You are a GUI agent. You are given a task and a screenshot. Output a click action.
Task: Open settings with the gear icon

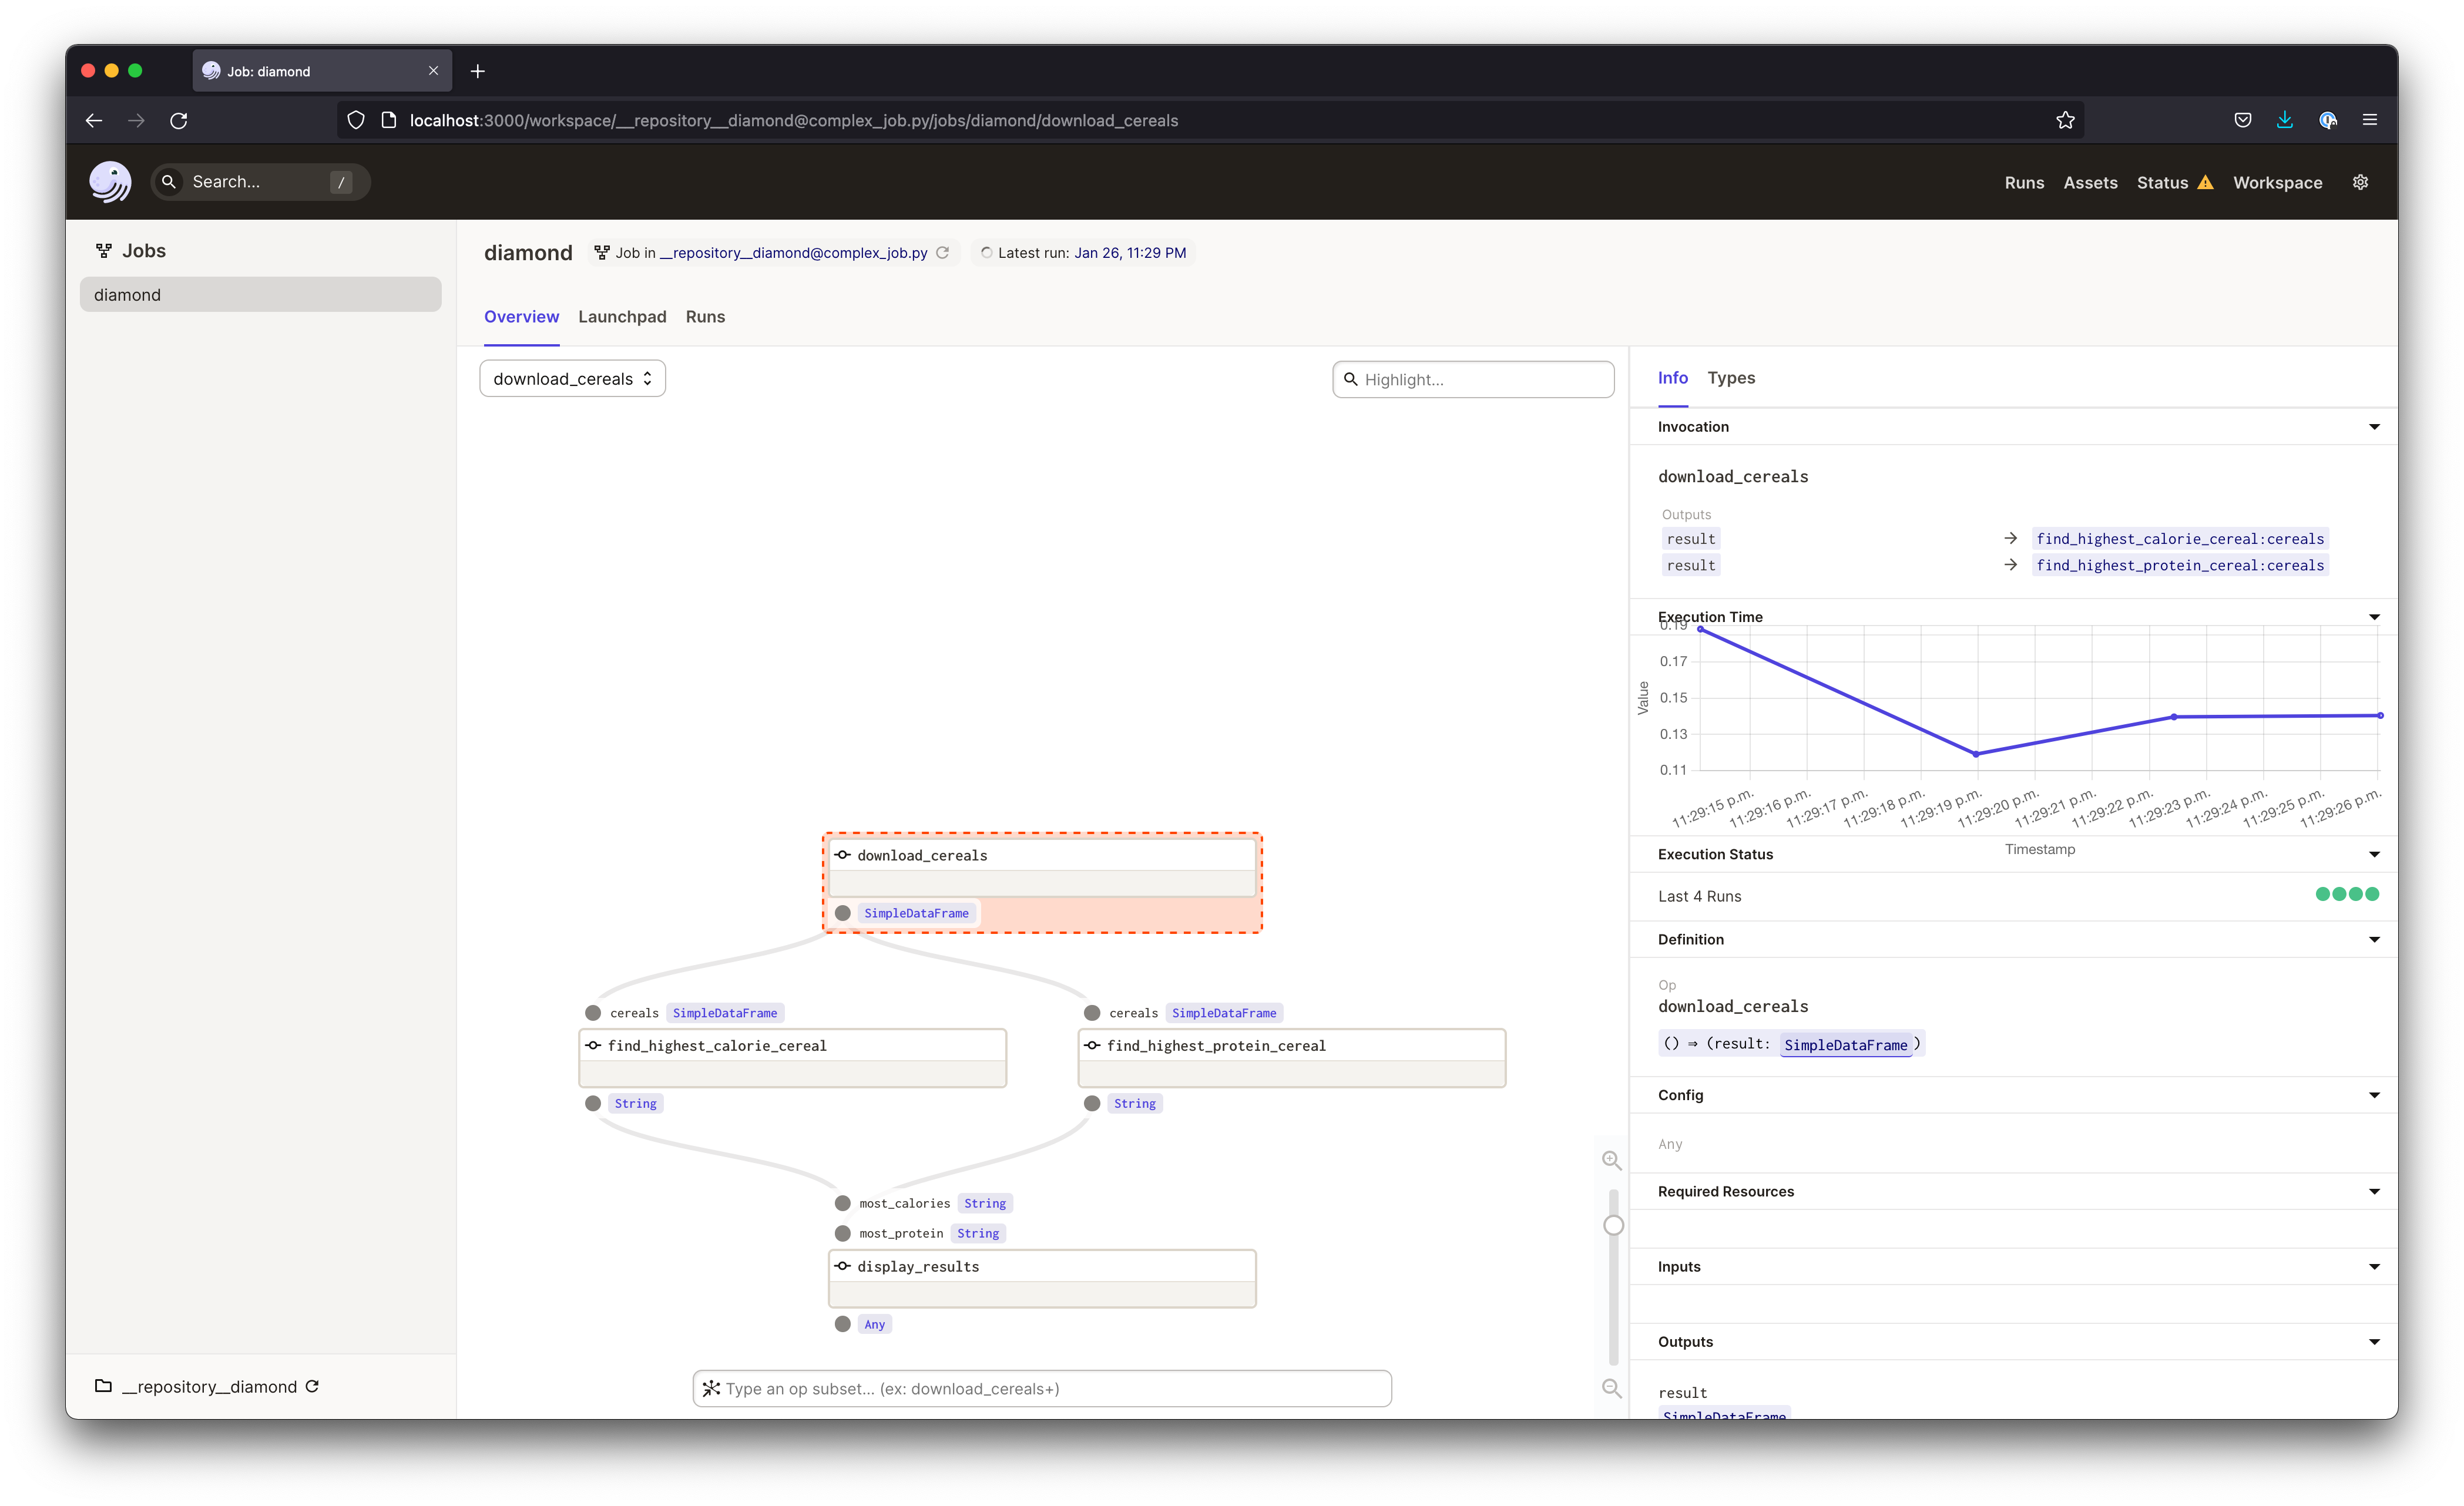(2360, 182)
